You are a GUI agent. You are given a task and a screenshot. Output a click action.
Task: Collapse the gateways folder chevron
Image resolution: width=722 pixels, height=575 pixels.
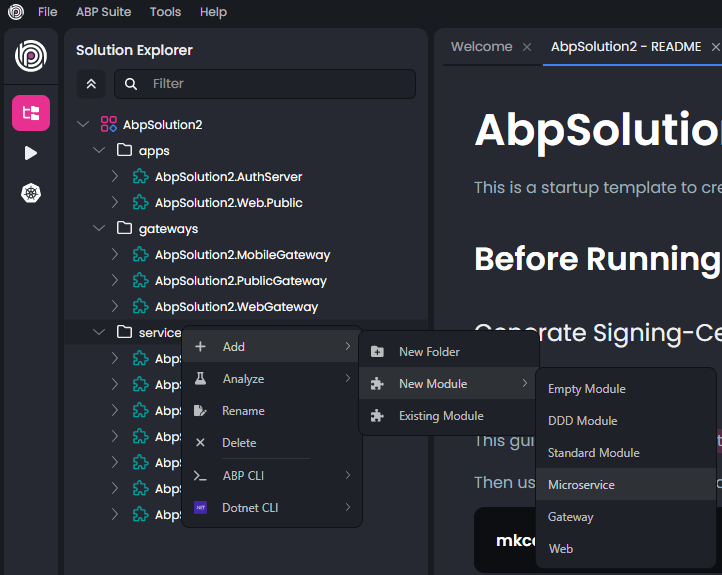tap(99, 229)
